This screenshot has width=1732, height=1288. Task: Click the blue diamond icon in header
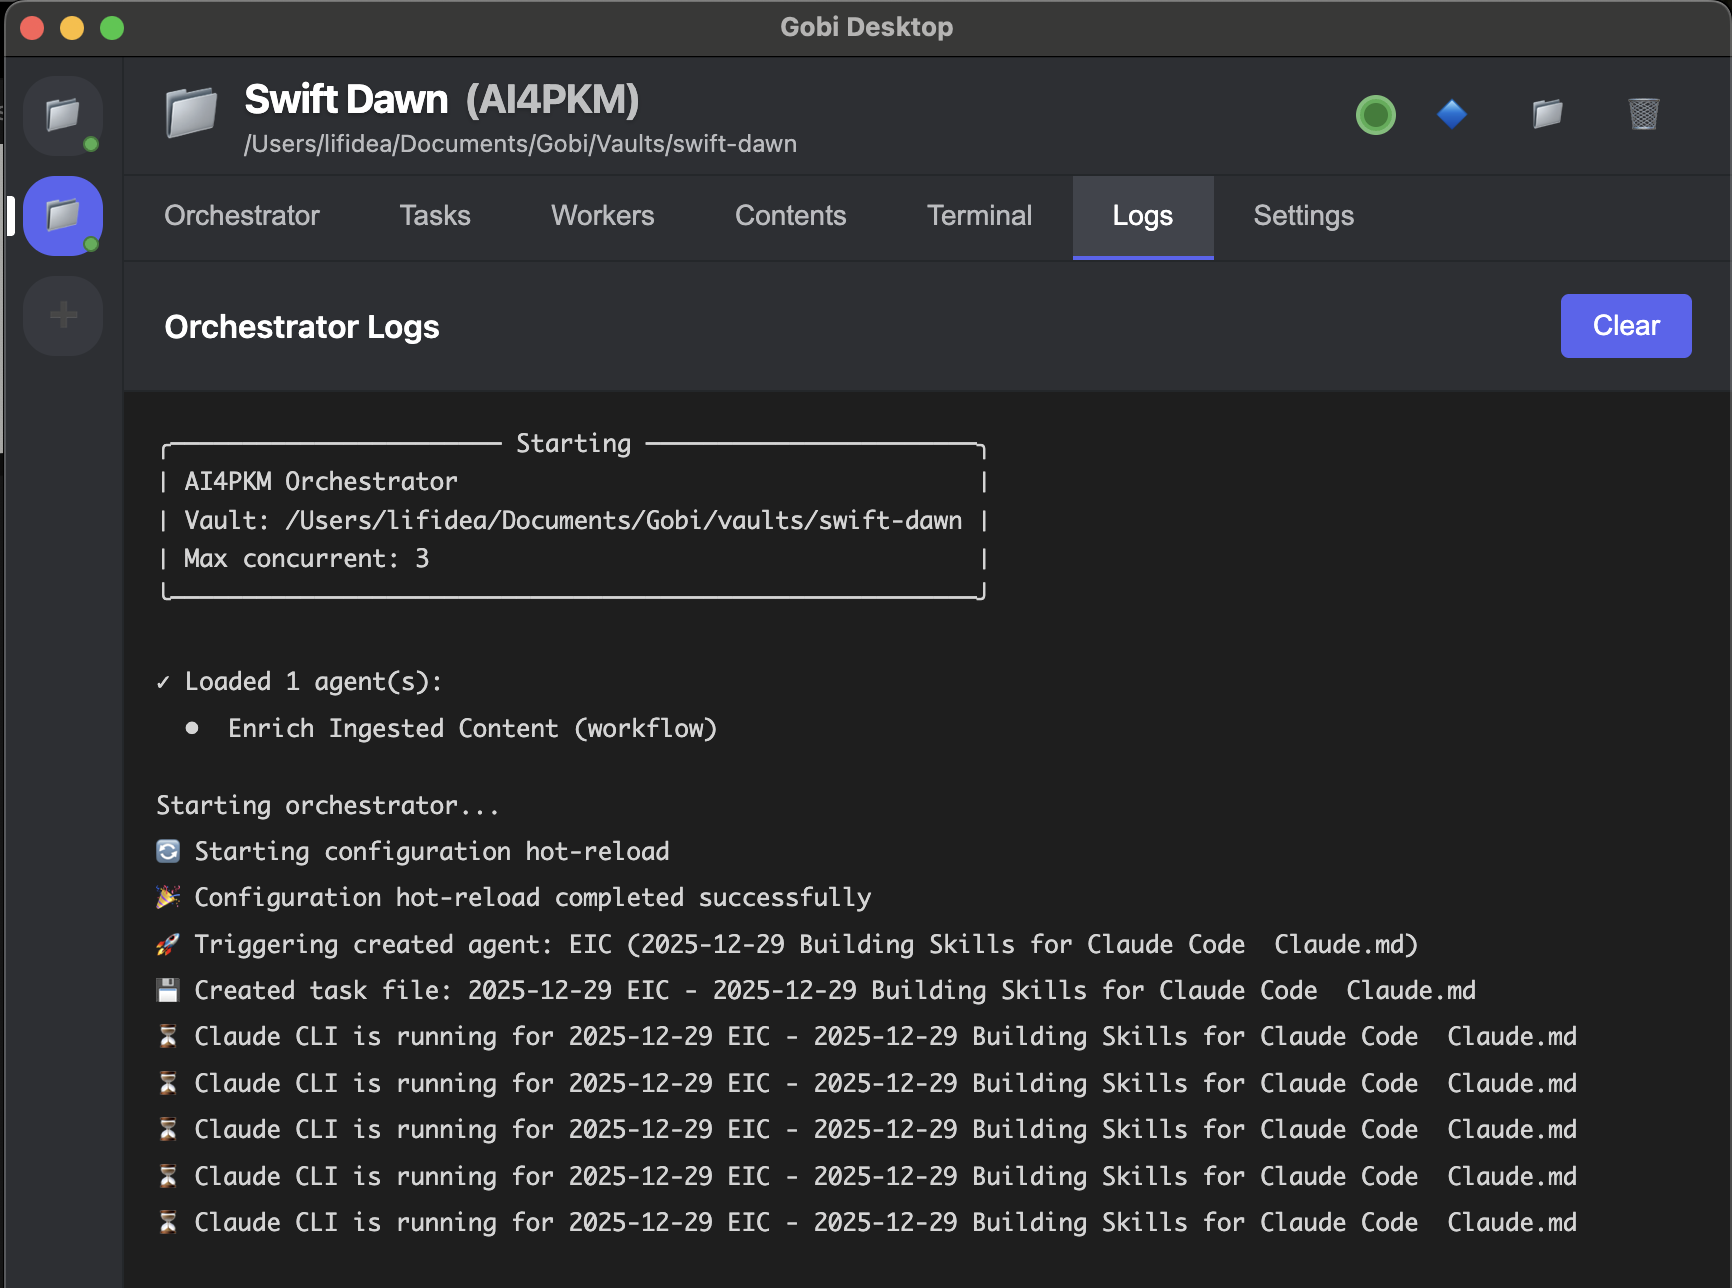(1451, 114)
